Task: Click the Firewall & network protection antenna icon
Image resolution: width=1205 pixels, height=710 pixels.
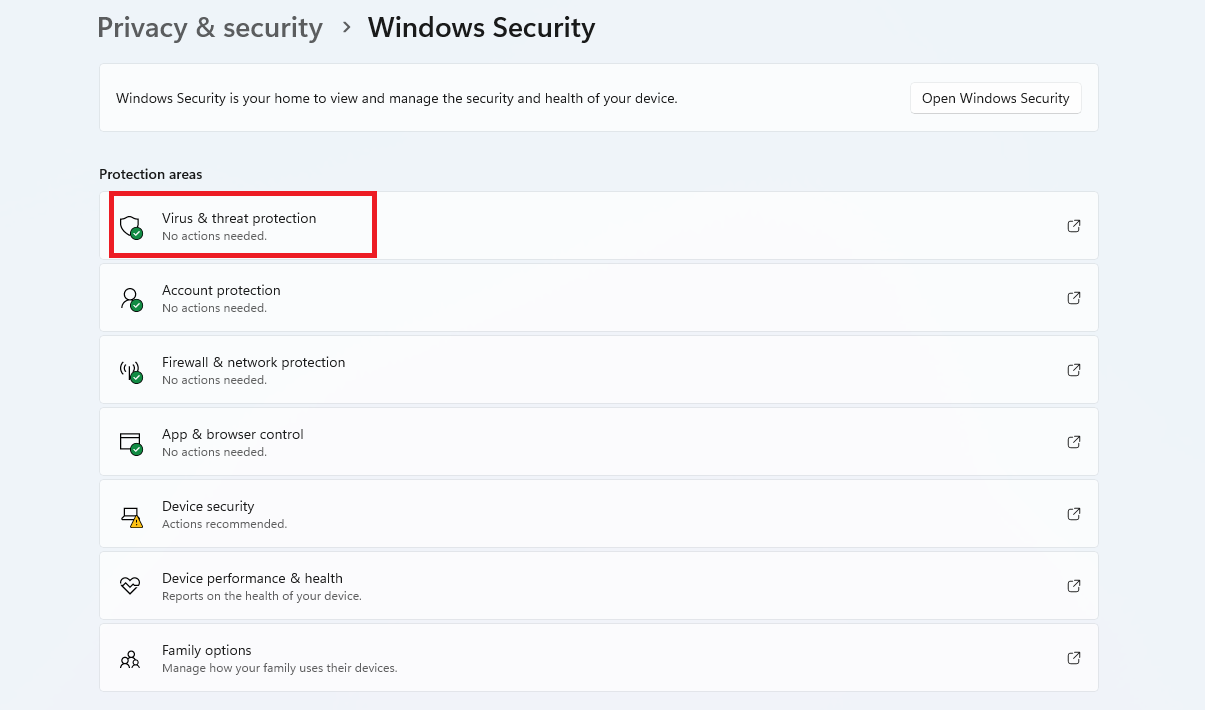Action: pos(131,370)
